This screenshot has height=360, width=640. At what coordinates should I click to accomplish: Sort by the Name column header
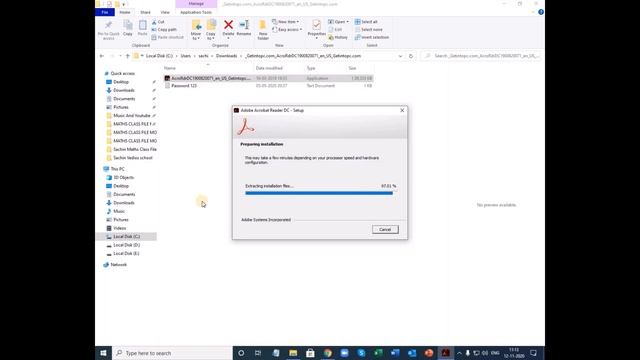[170, 68]
